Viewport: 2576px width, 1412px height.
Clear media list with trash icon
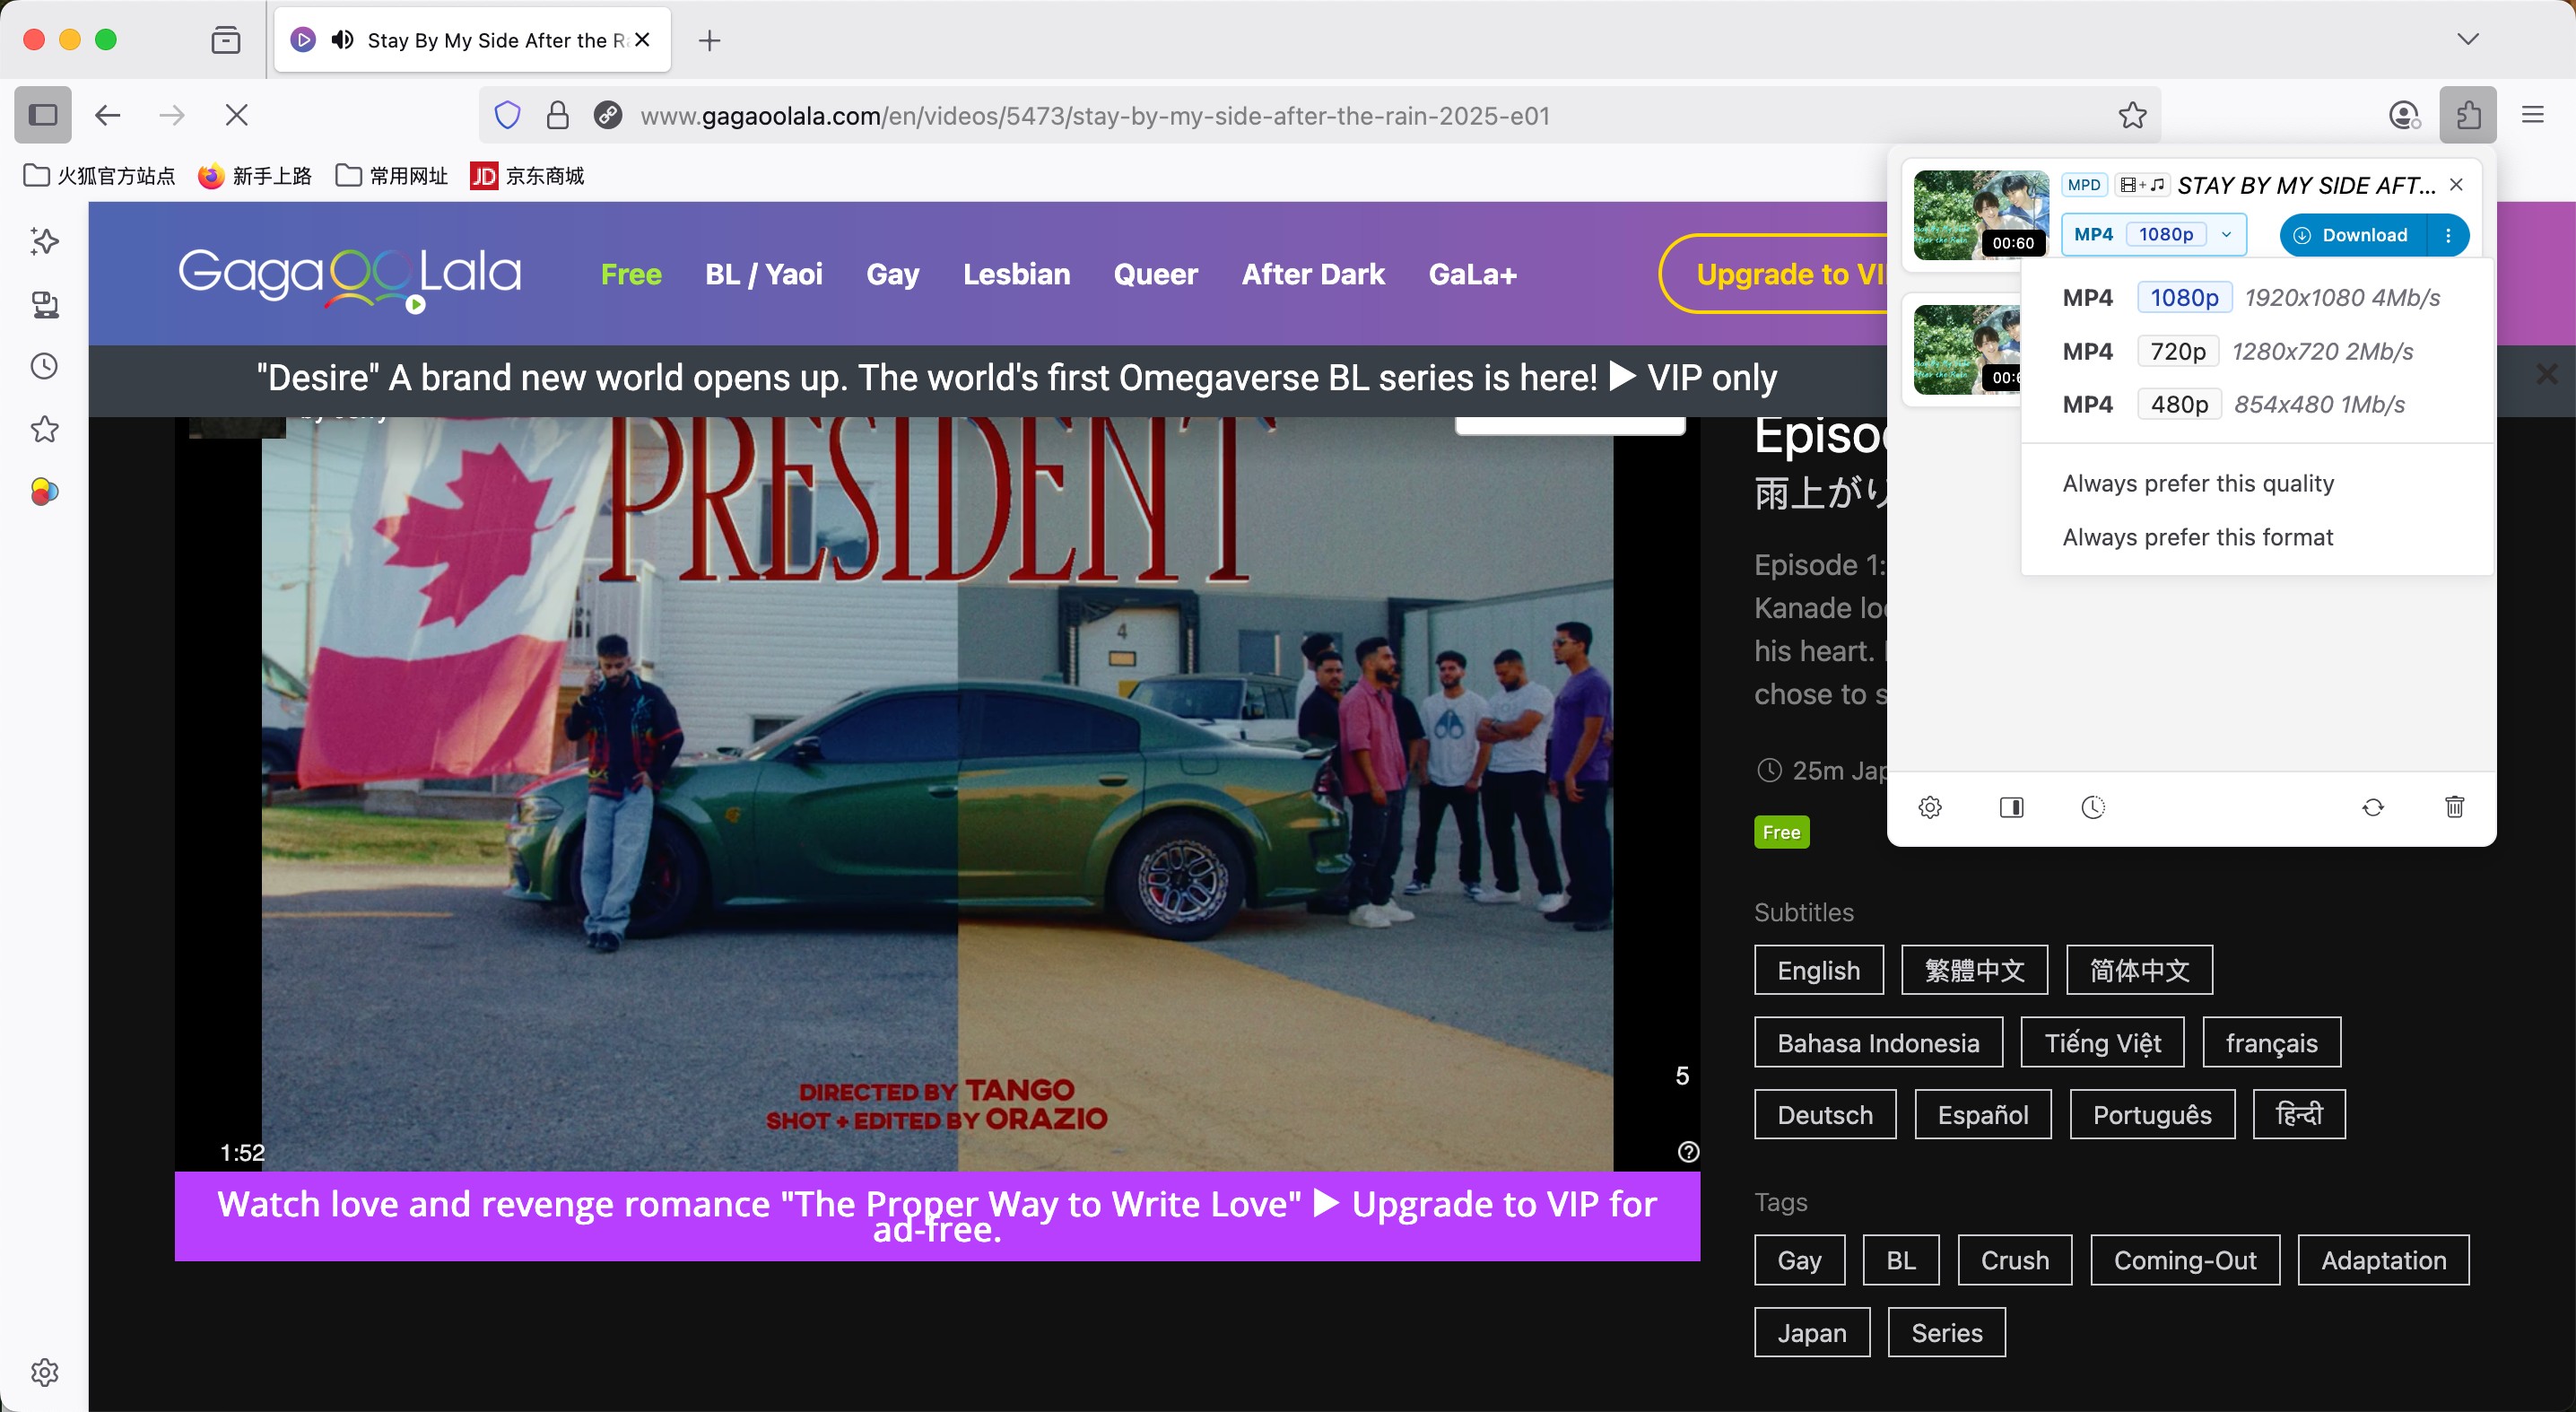point(2455,807)
